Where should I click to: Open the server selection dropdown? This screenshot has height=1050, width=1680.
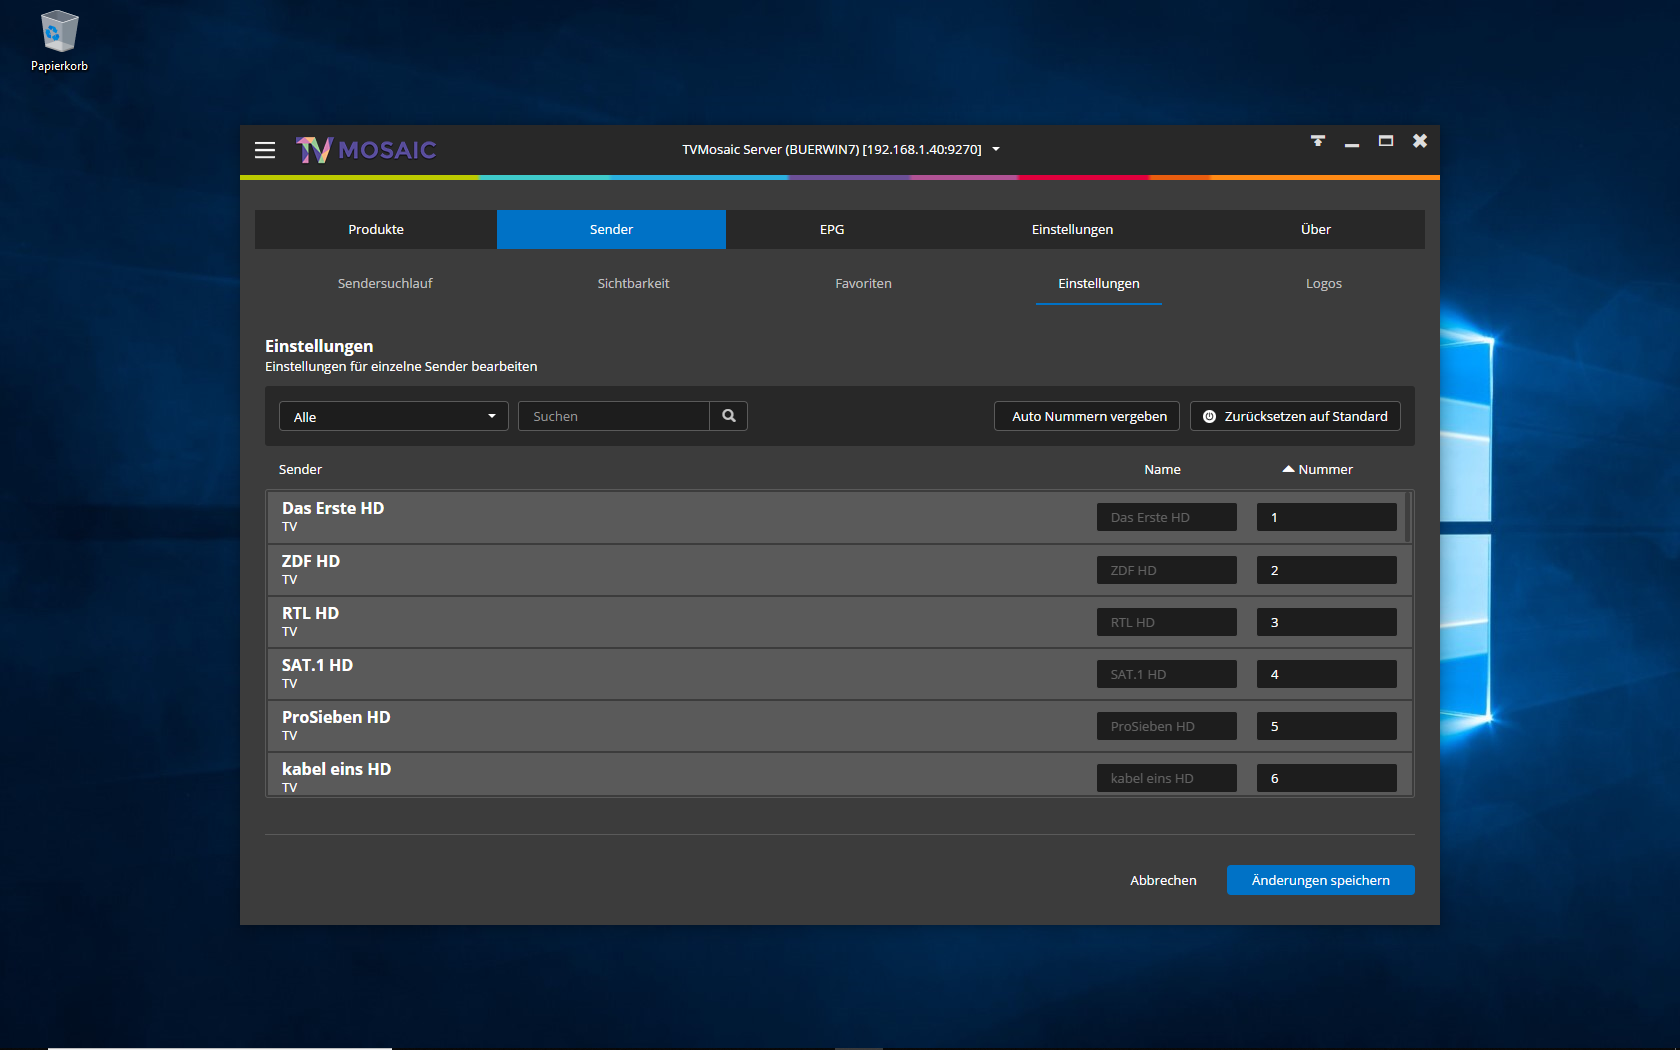pos(840,149)
